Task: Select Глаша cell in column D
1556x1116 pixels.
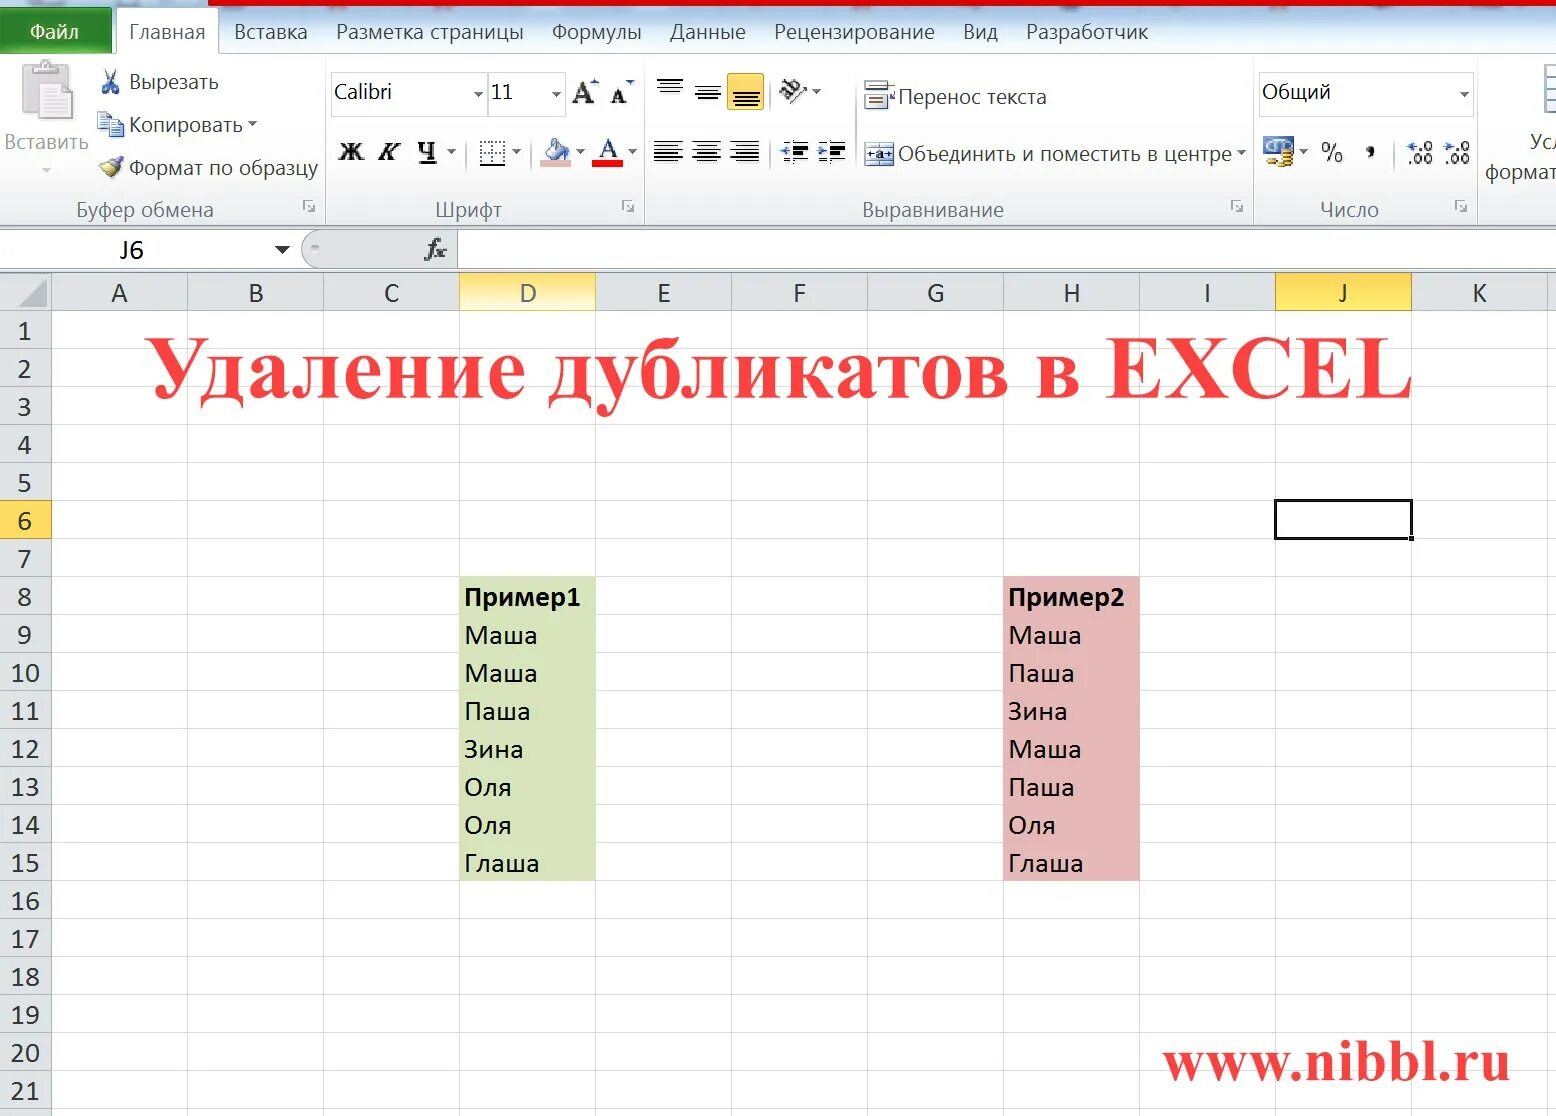Action: pyautogui.click(x=527, y=863)
